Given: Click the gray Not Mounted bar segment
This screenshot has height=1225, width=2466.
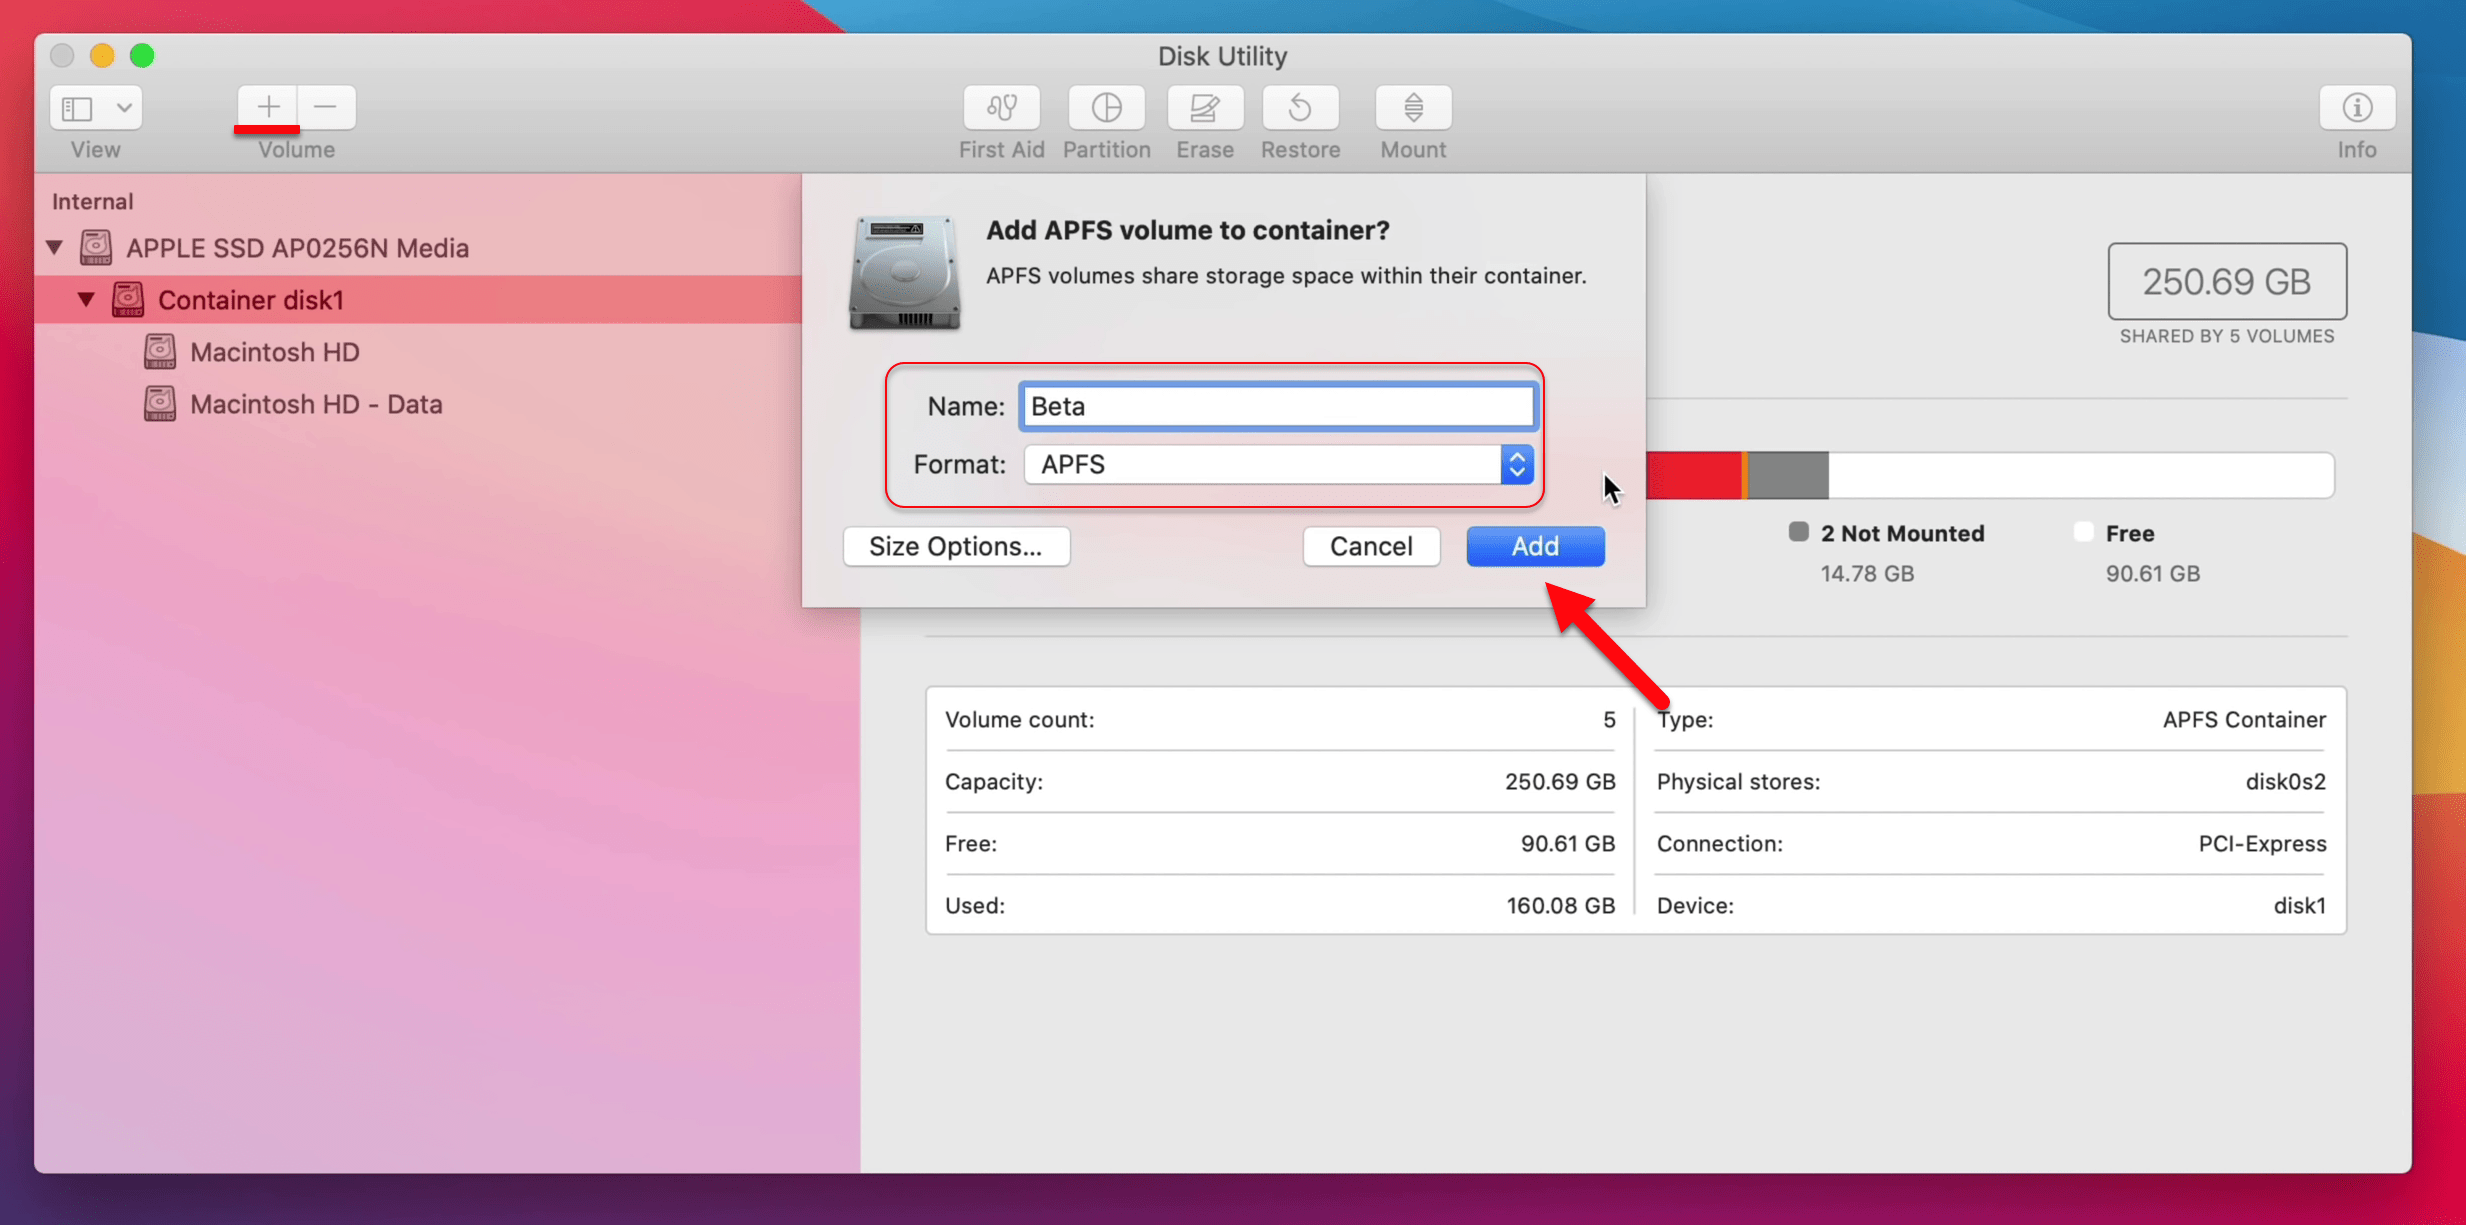Looking at the screenshot, I should [1788, 475].
